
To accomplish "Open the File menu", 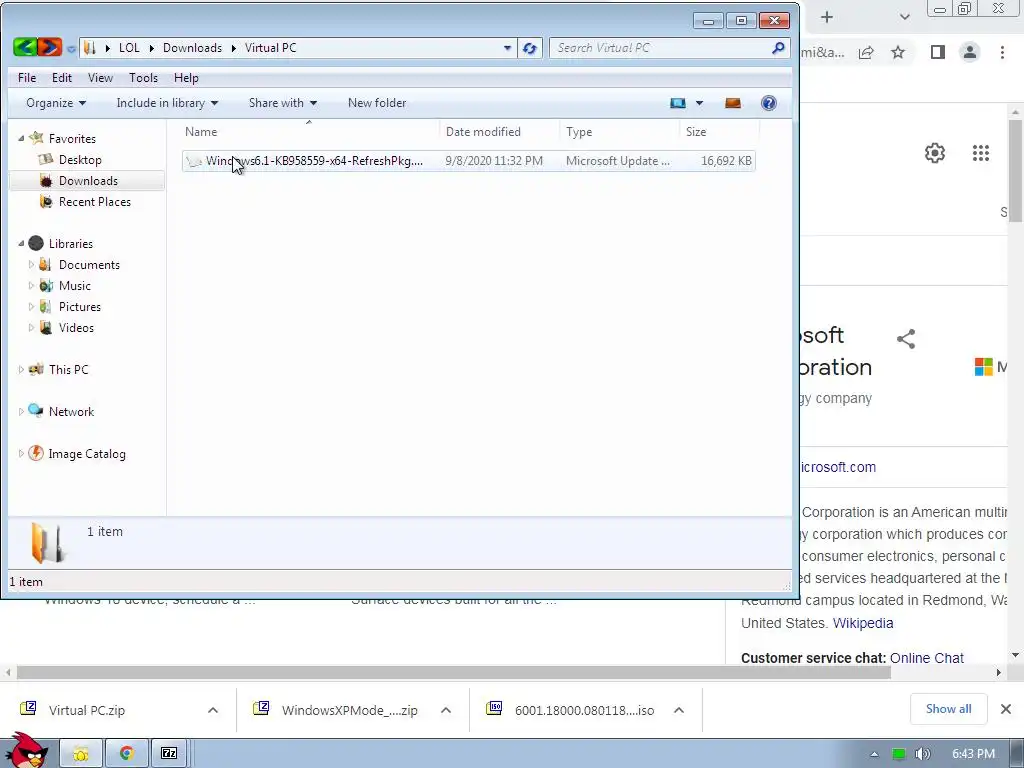I will click(27, 78).
